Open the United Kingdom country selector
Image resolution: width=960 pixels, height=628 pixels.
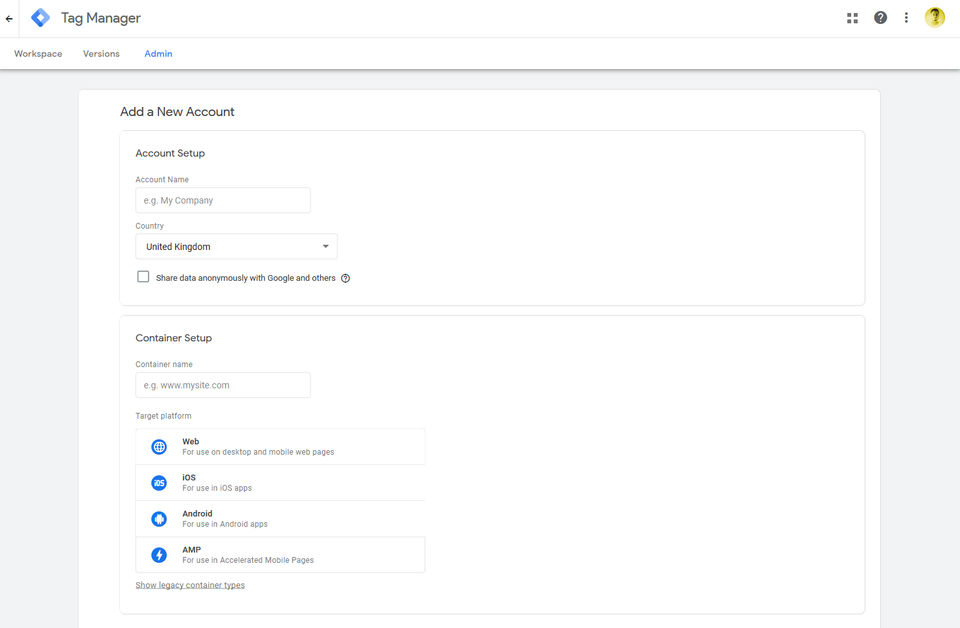tap(236, 247)
